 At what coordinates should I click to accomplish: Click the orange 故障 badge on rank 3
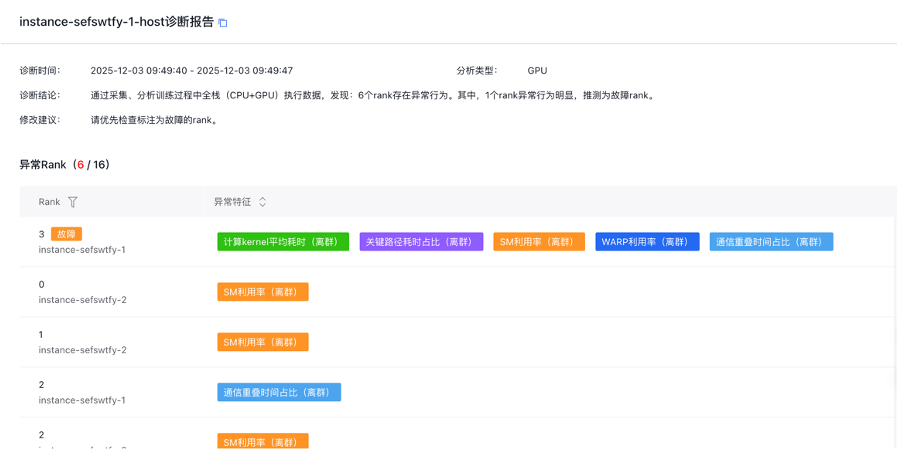[66, 234]
